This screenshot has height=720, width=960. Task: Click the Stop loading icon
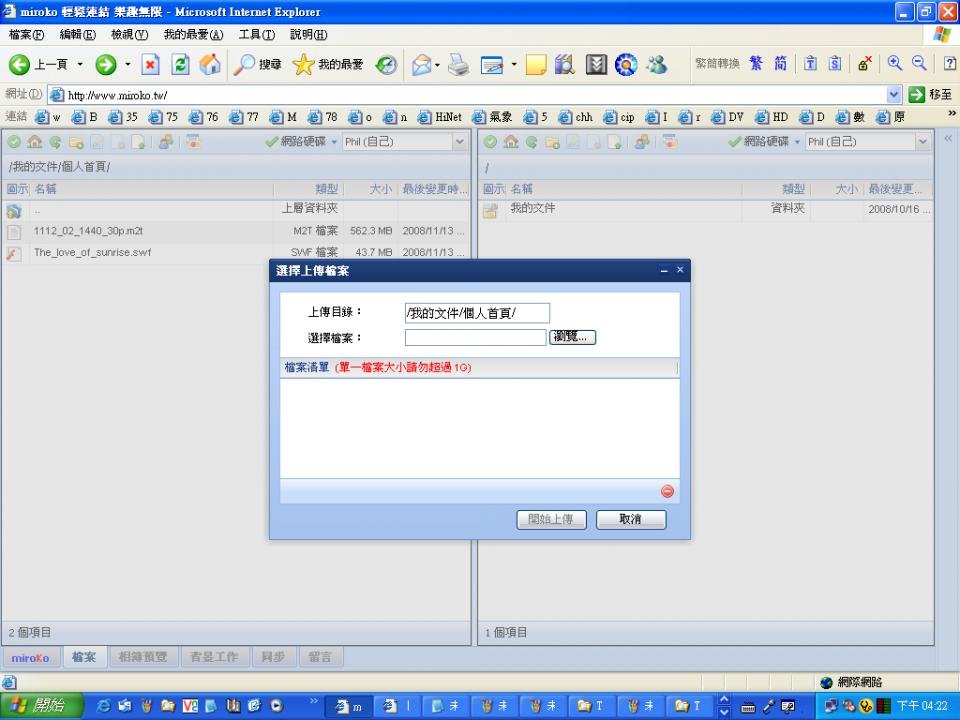(x=151, y=64)
